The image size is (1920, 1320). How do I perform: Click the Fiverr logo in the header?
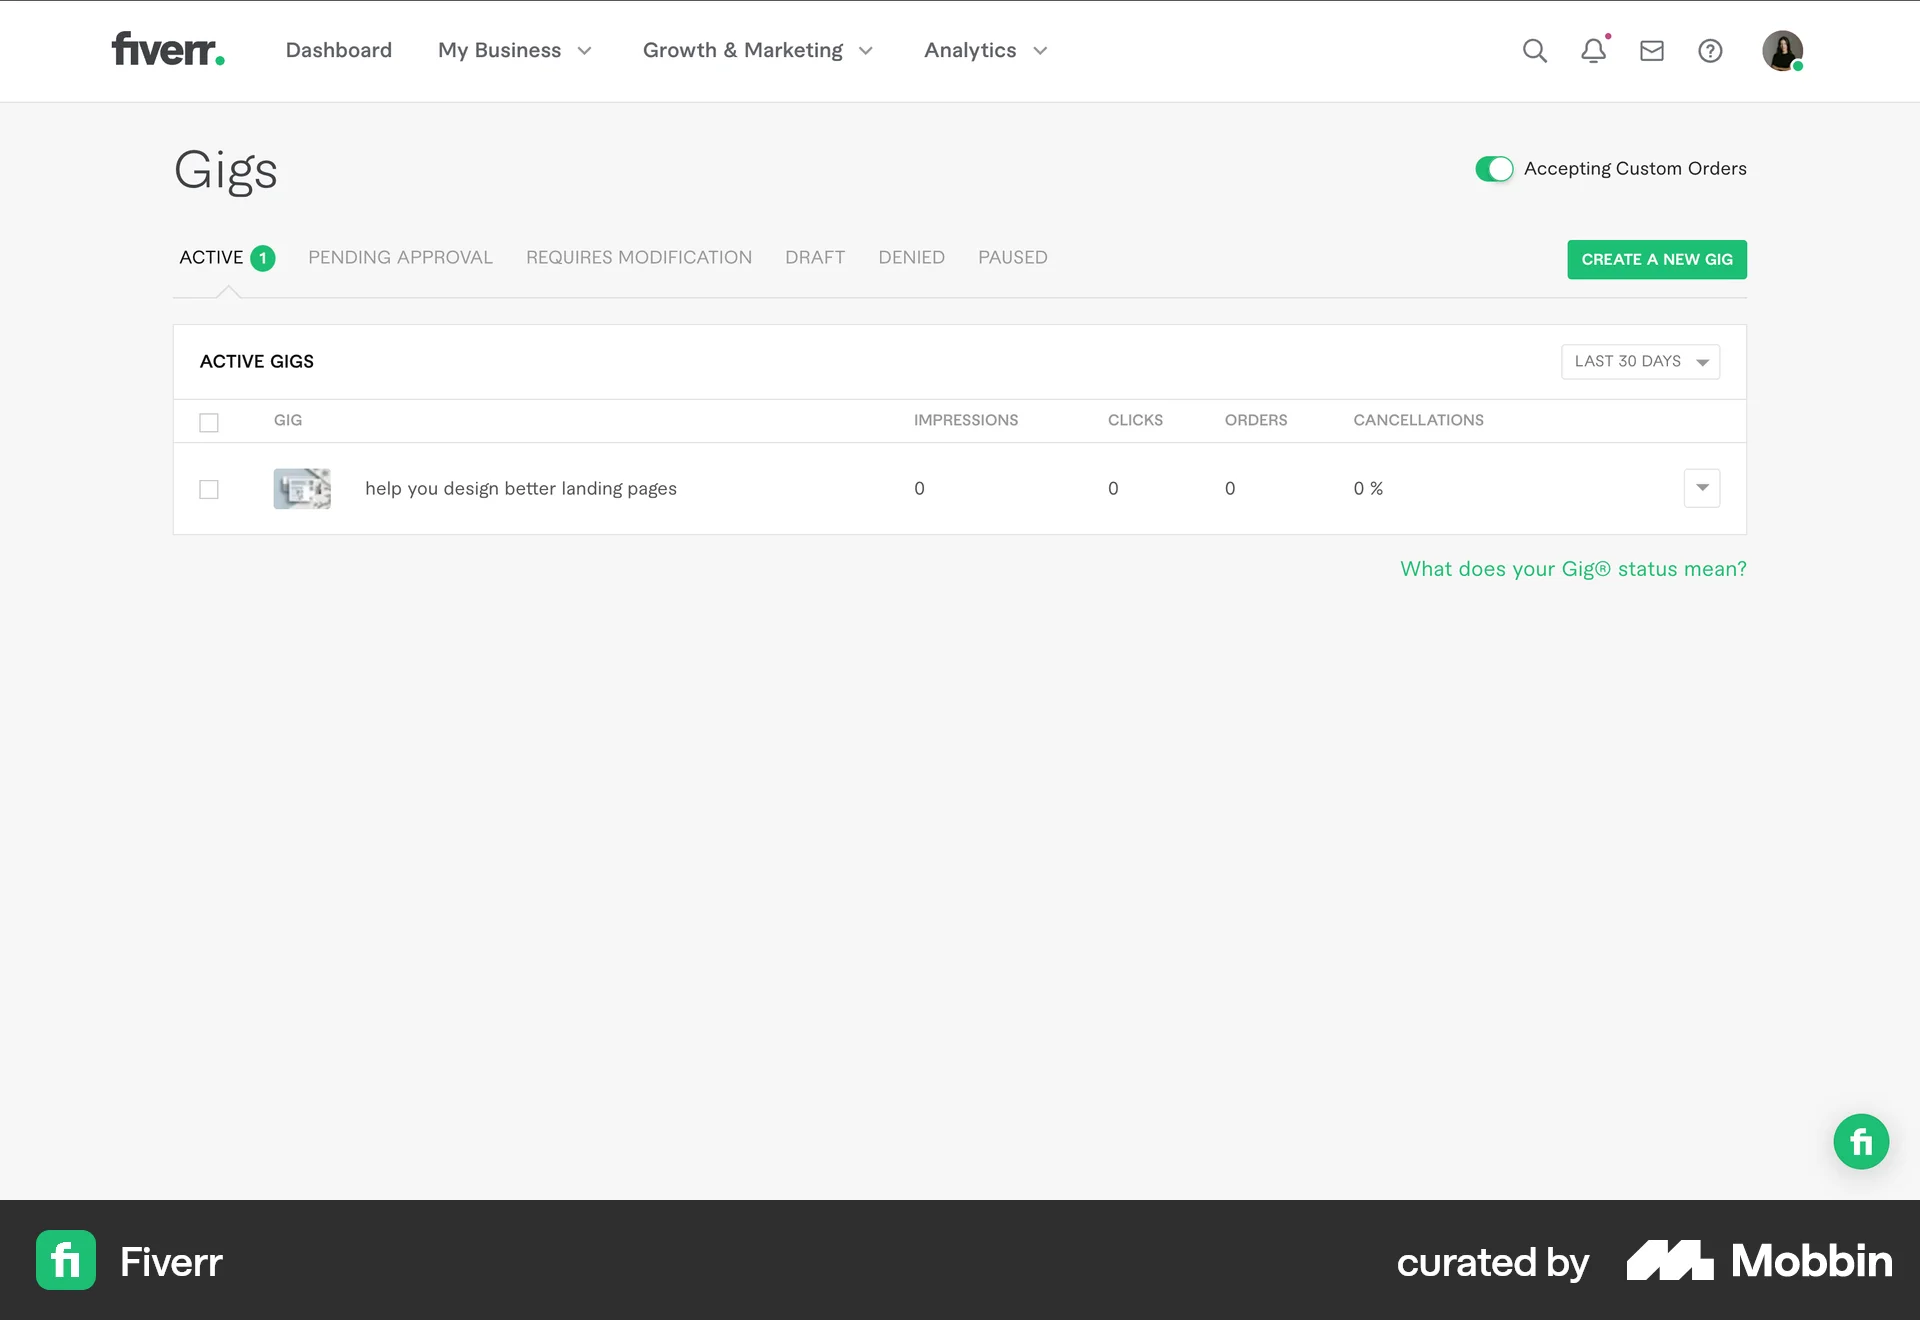point(167,48)
